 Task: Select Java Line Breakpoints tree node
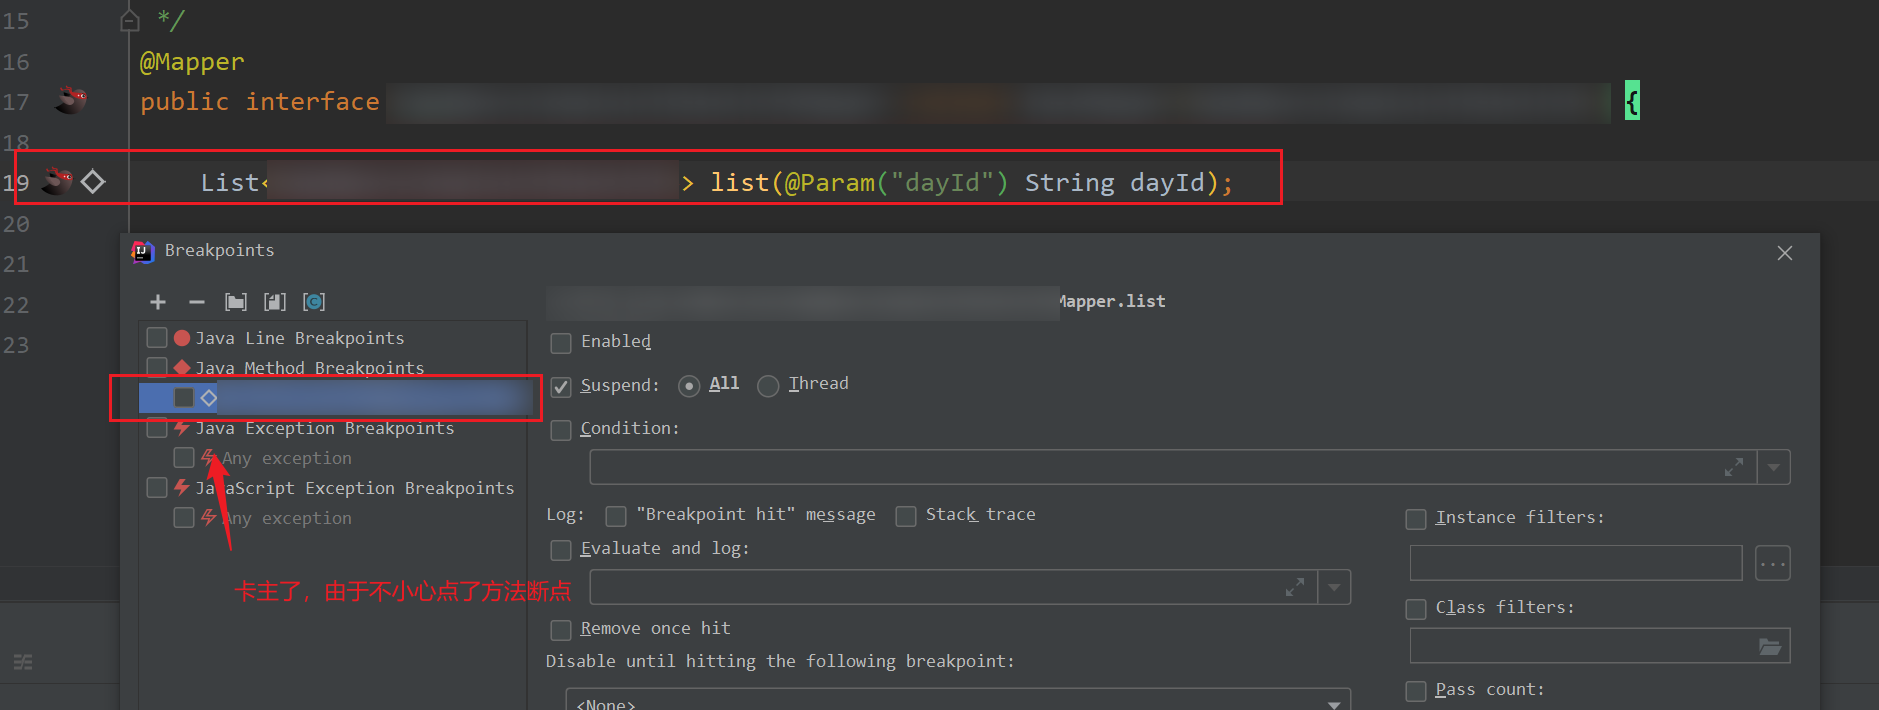coord(300,338)
